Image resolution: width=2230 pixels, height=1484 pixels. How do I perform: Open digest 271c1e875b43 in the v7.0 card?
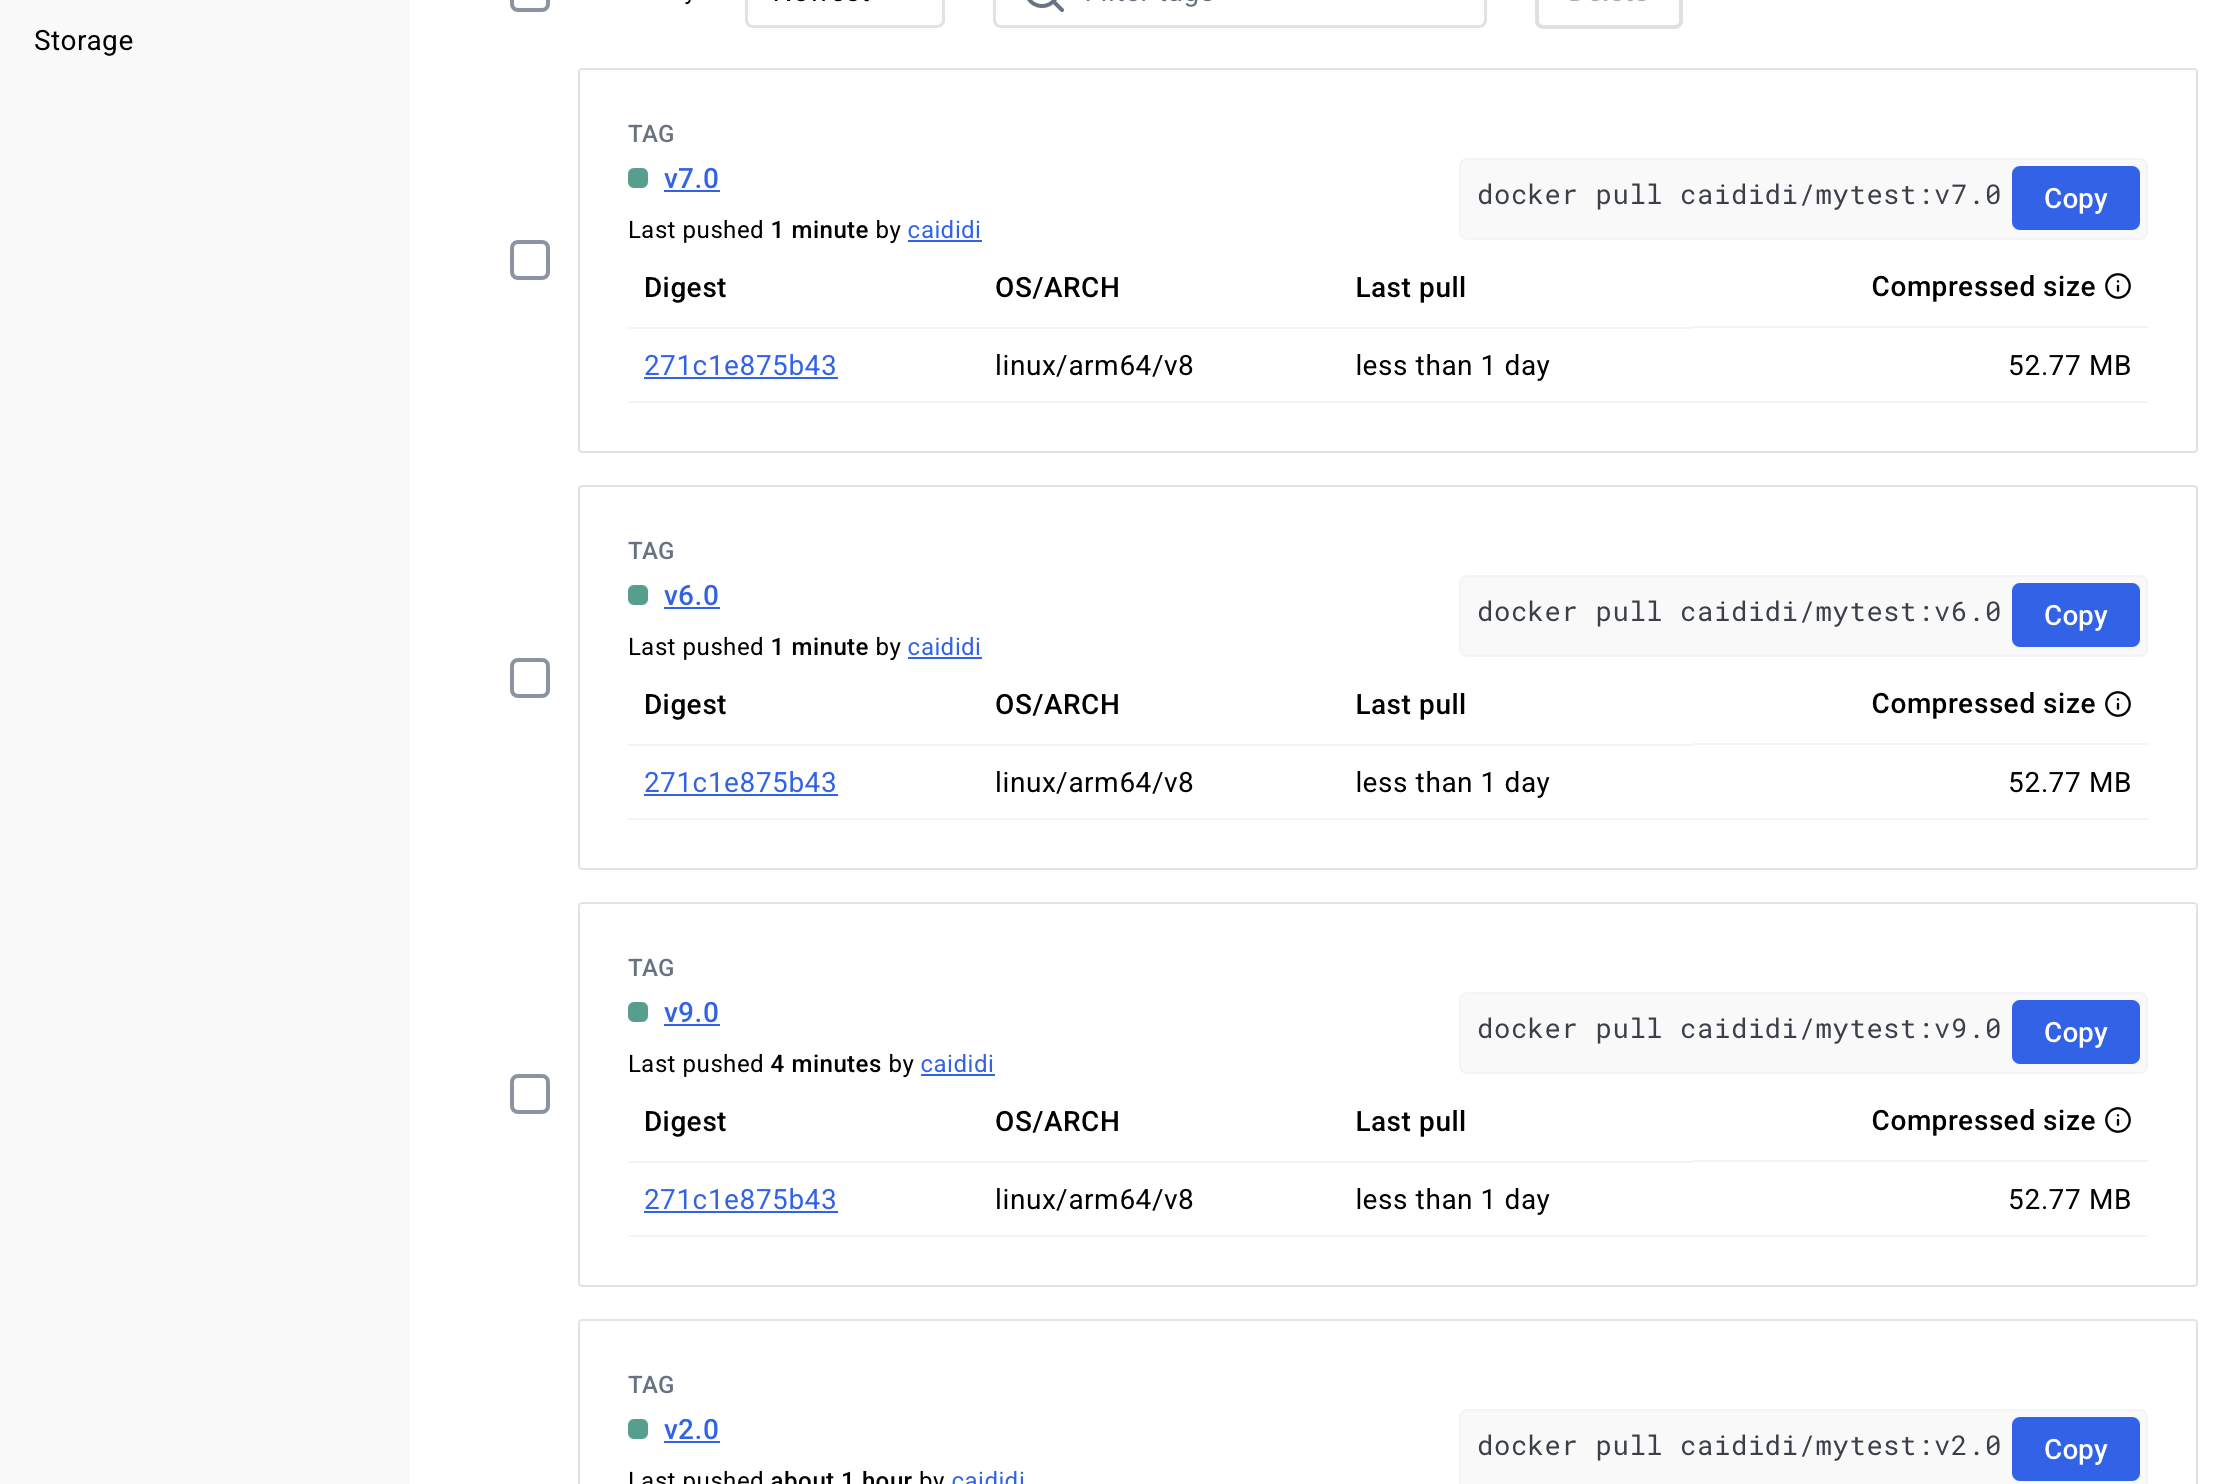[740, 365]
